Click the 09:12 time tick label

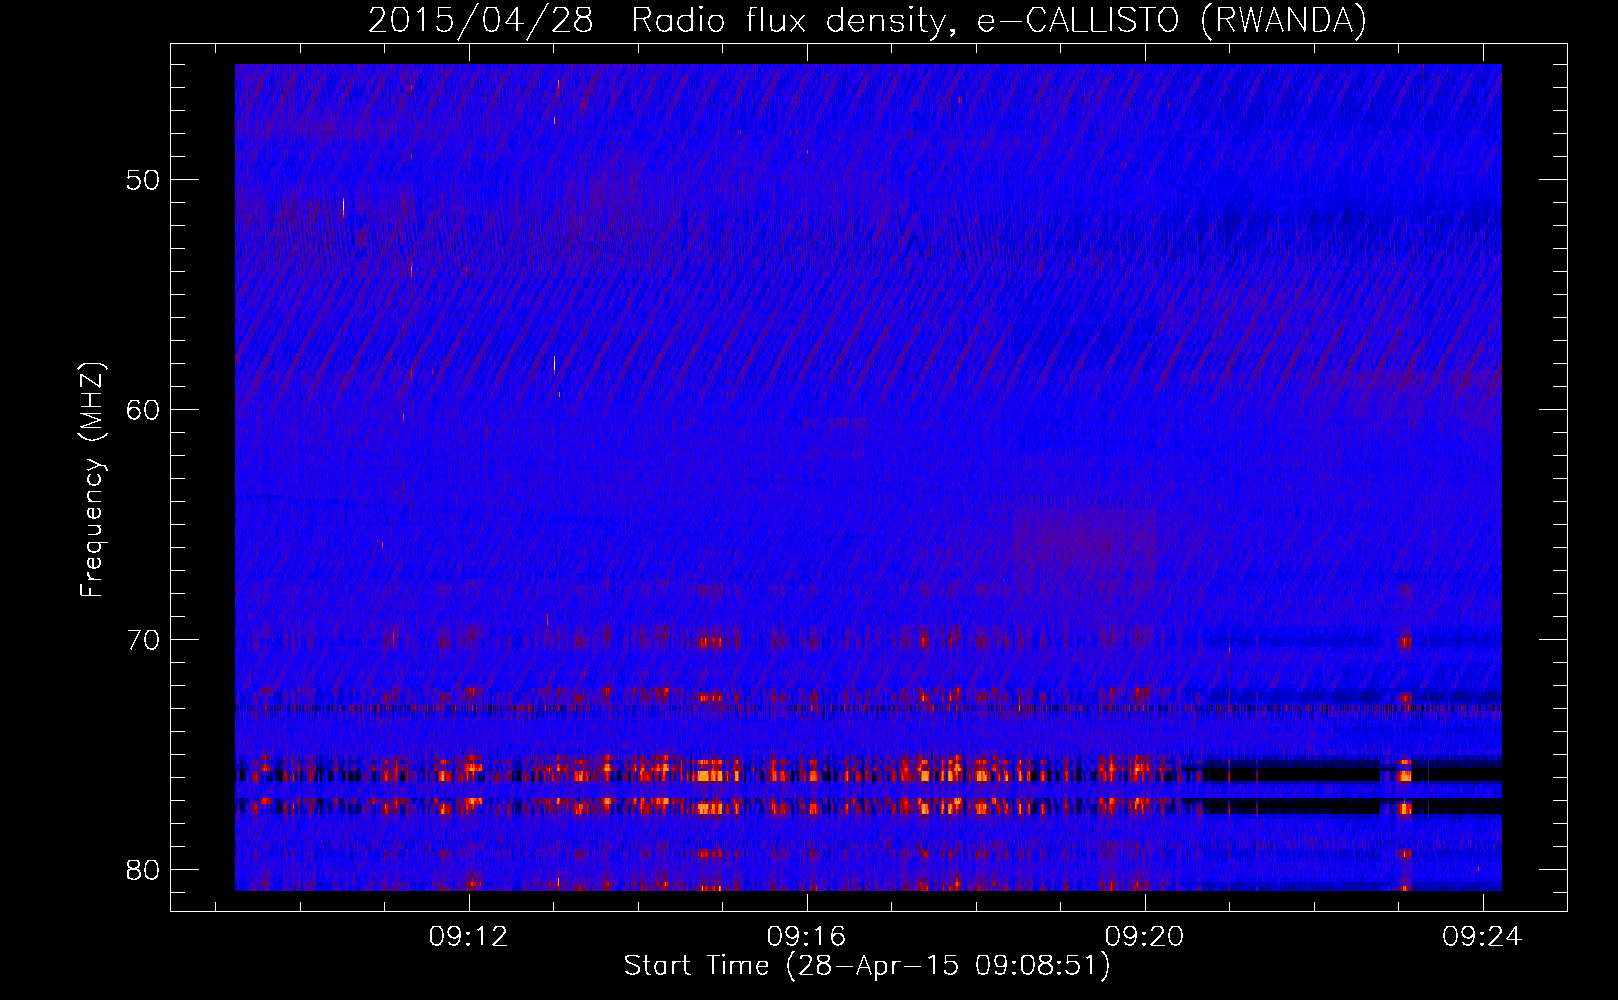469,936
